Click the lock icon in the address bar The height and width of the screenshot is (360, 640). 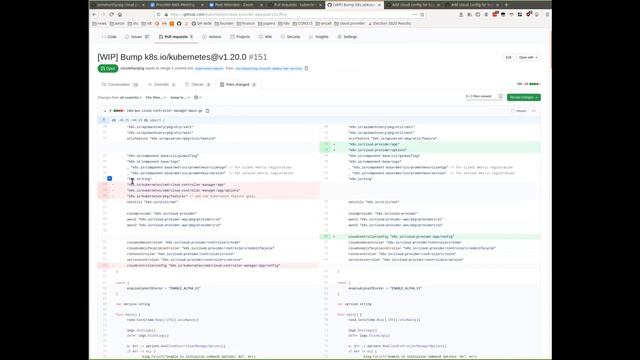(x=166, y=14)
